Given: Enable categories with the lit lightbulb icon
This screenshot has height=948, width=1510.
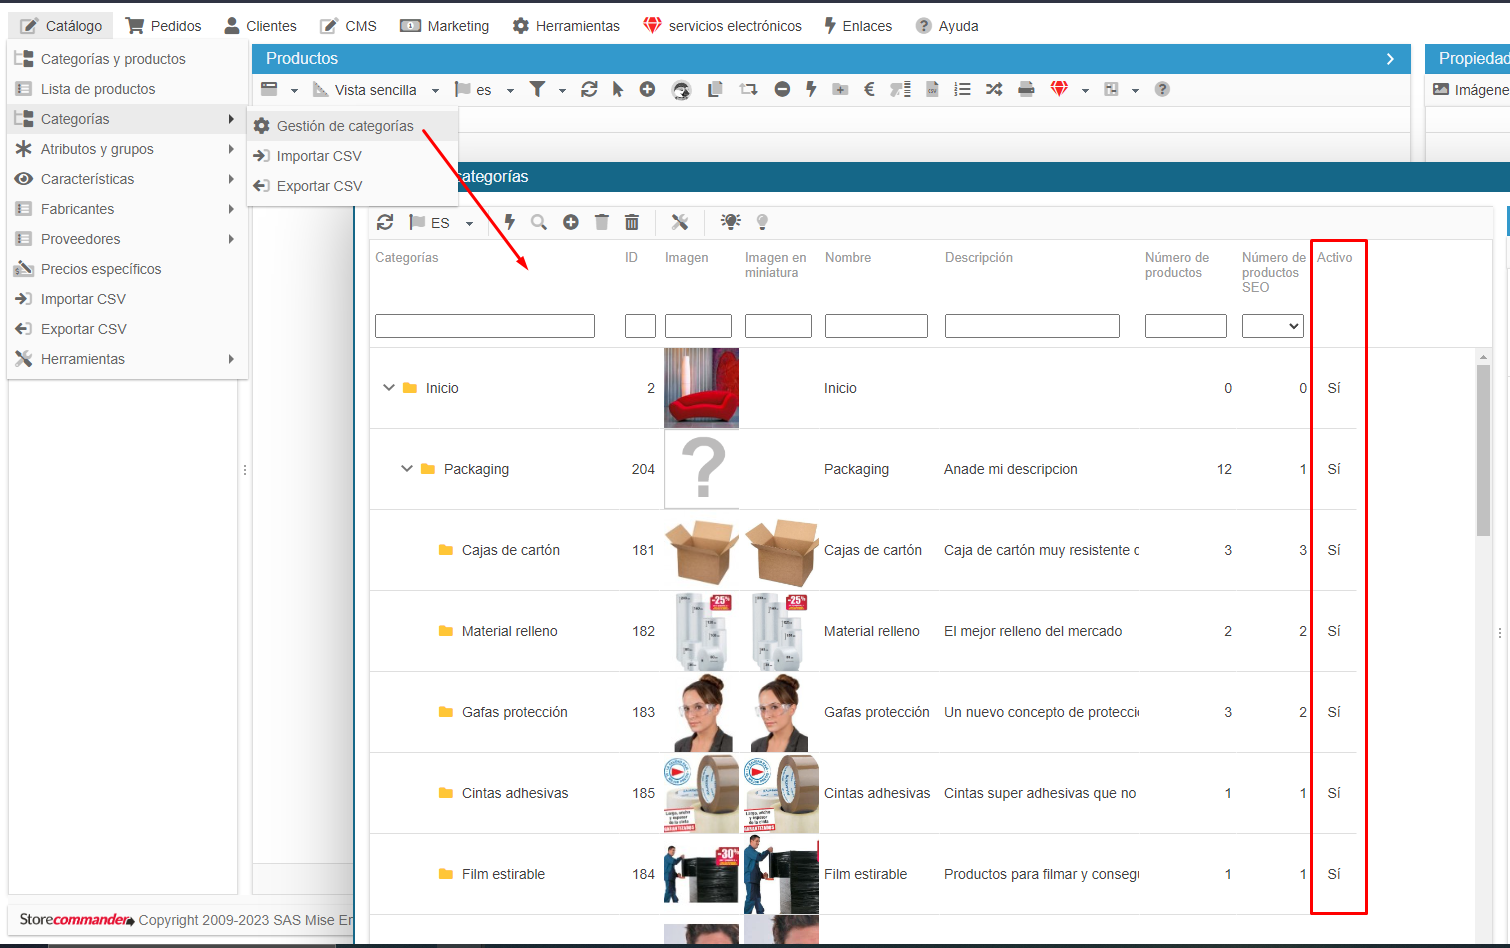Looking at the screenshot, I should (x=731, y=222).
